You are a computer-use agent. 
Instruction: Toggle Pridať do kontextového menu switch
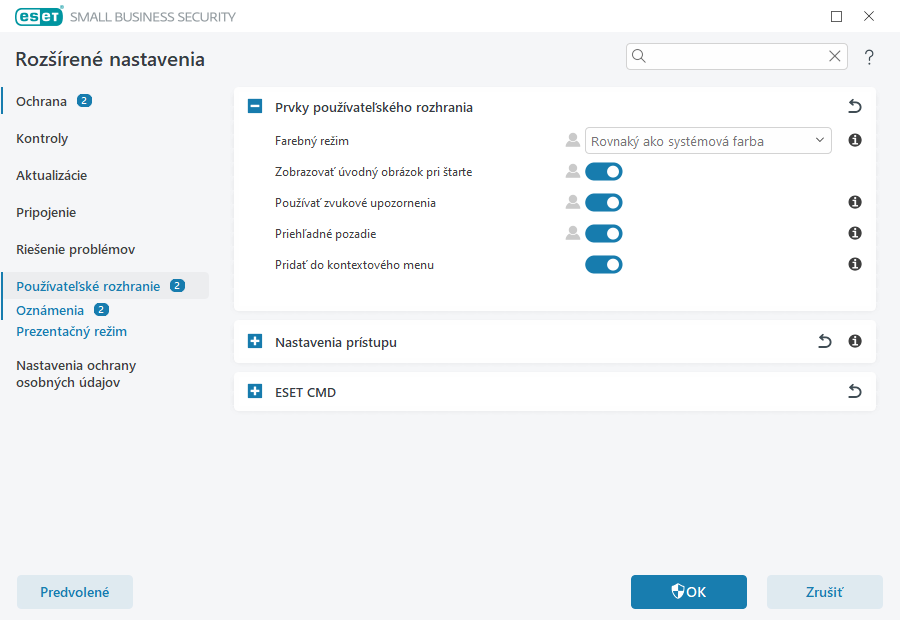(604, 265)
